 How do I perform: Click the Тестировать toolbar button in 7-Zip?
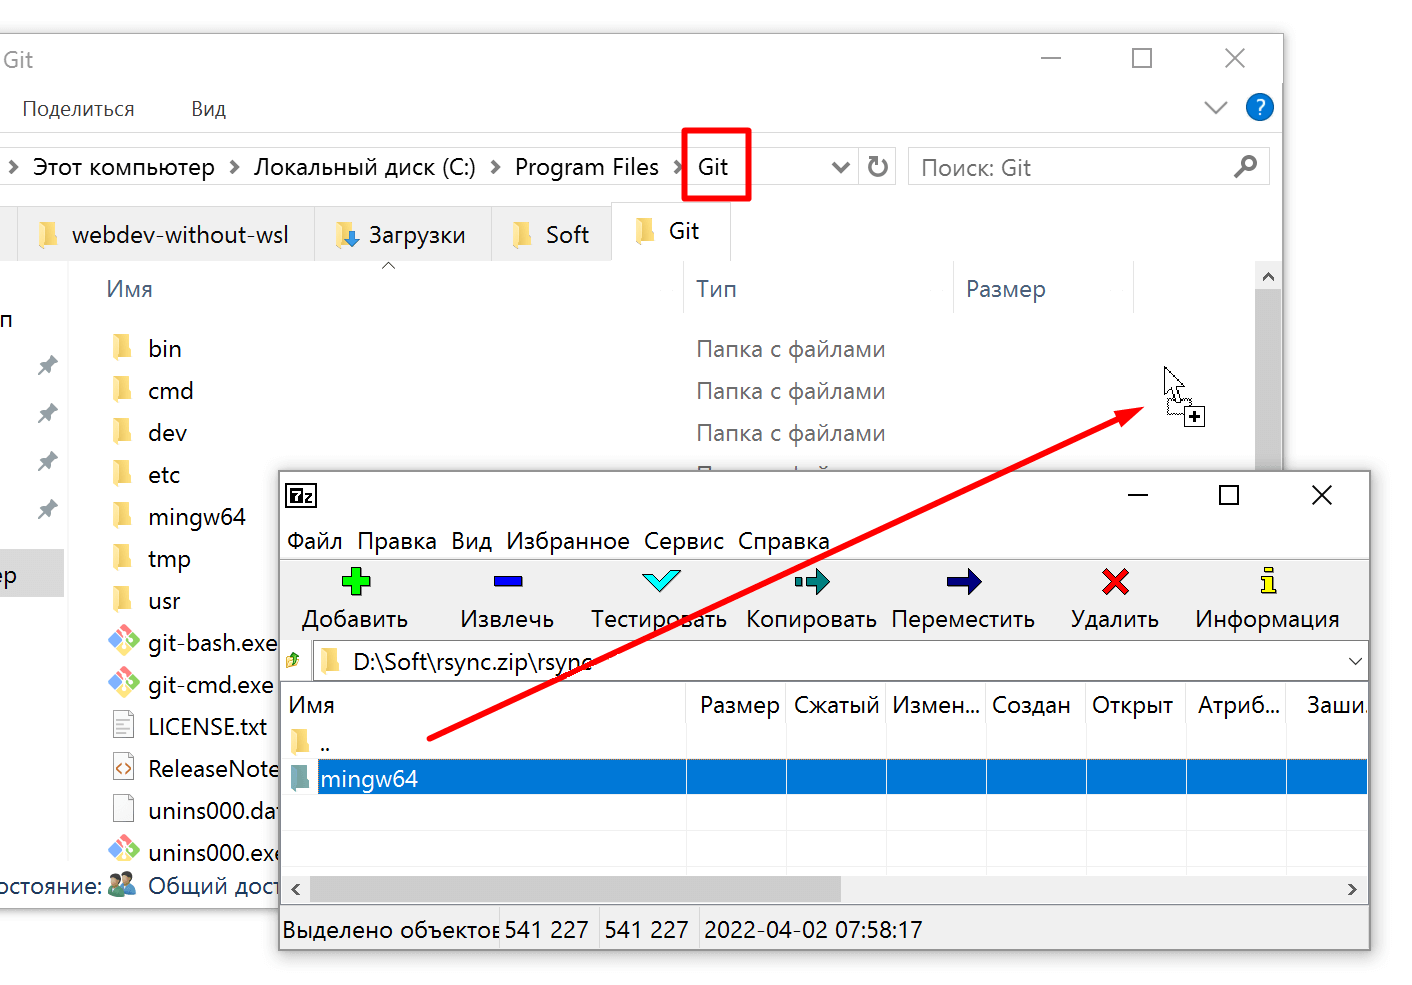pos(659,599)
